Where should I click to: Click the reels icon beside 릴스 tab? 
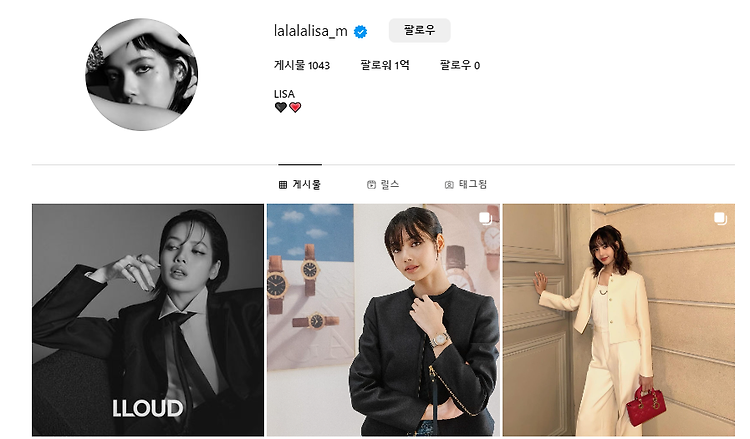[x=371, y=185]
